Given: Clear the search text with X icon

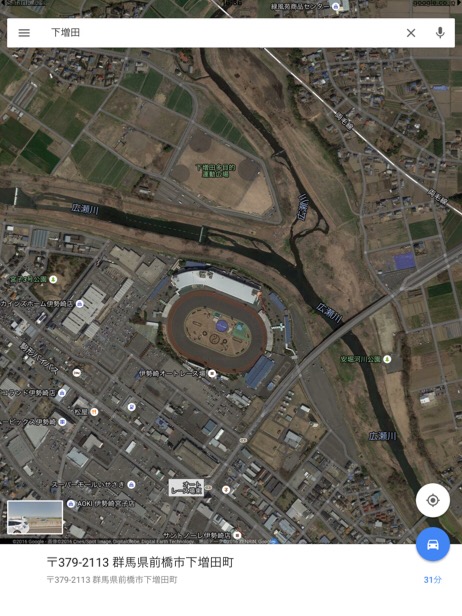Looking at the screenshot, I should (x=411, y=33).
